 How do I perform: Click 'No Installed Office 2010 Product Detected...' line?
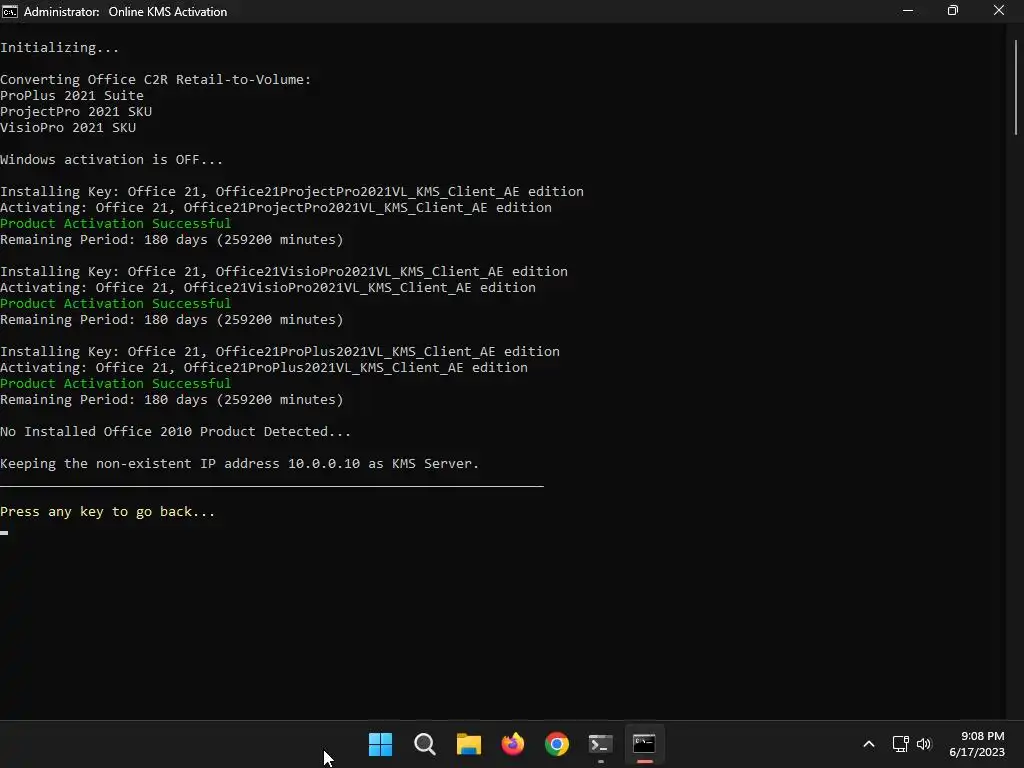(x=176, y=432)
